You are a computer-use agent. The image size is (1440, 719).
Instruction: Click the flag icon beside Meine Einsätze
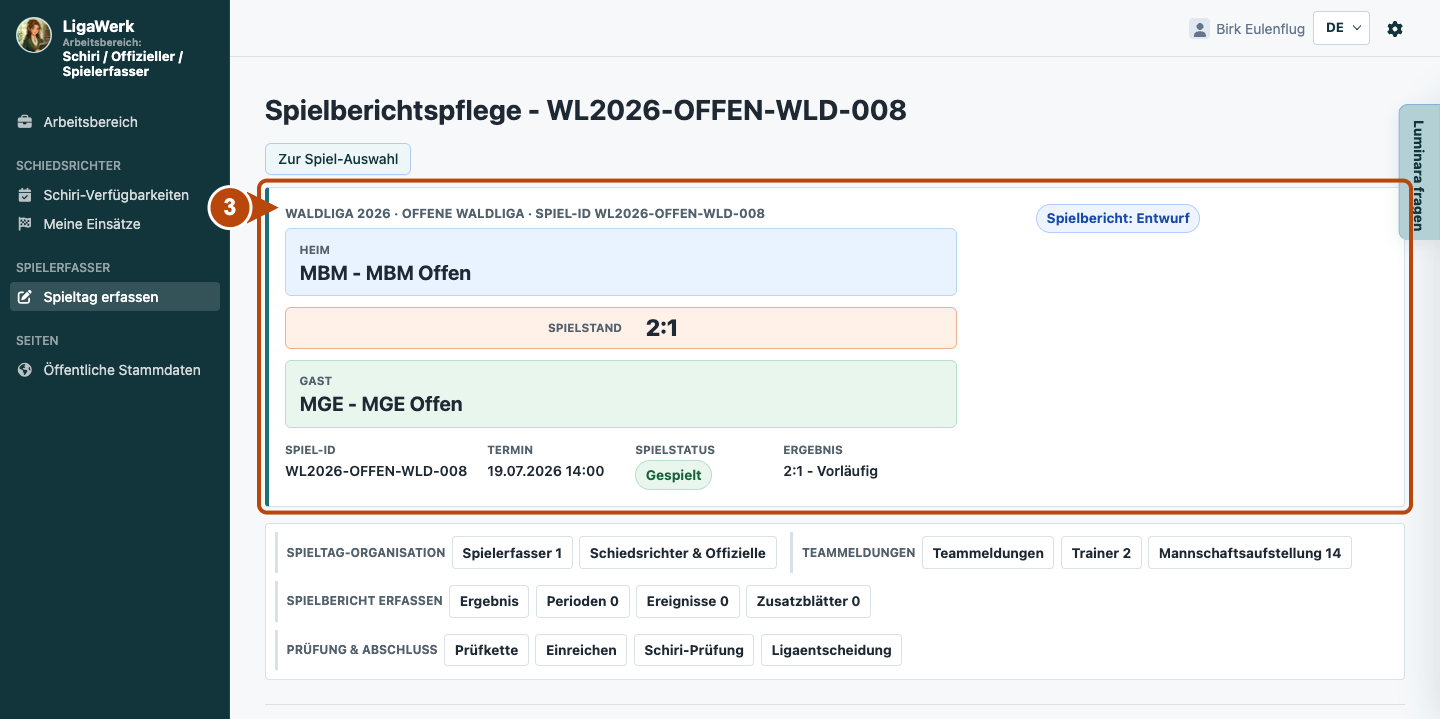pos(25,224)
